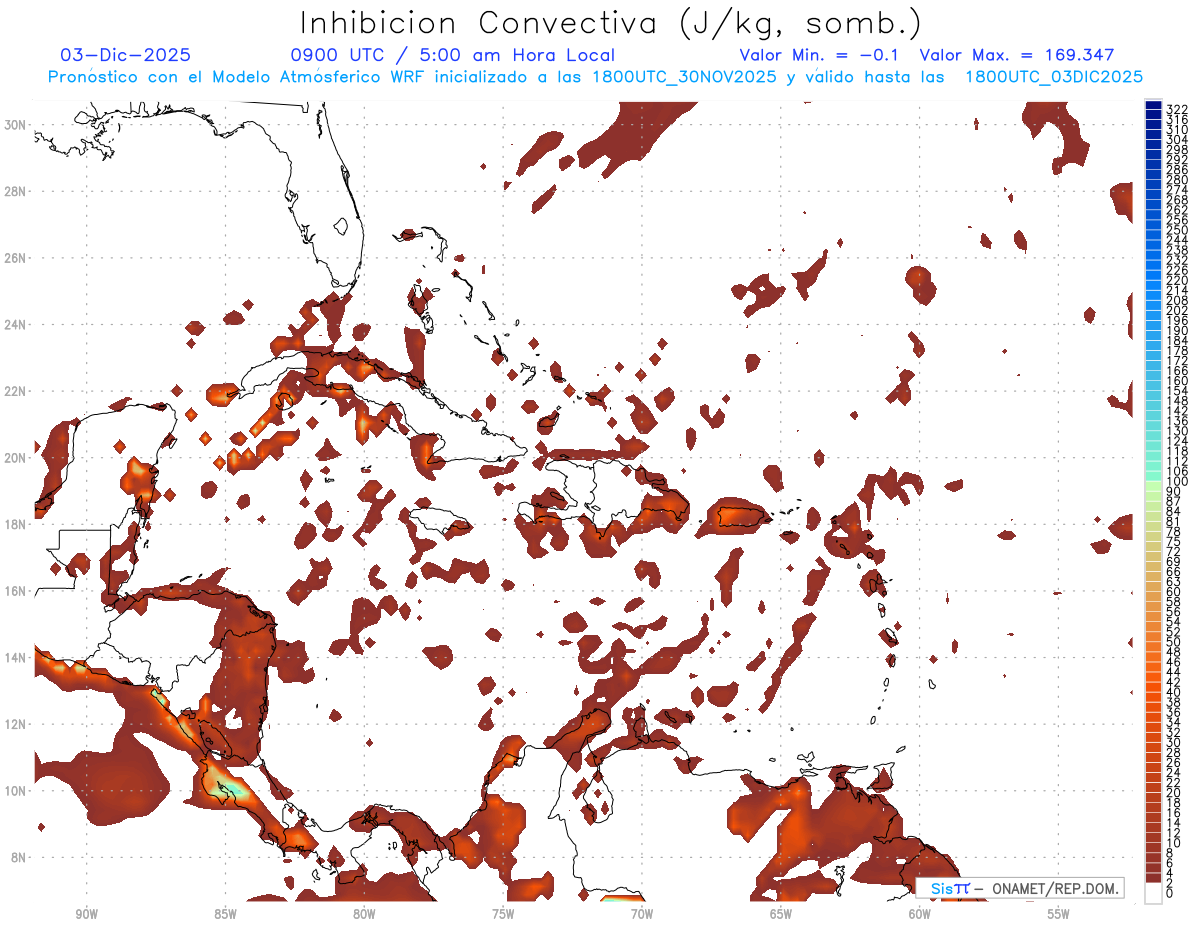Click the 75W longitude label
Screen dimensions: 1200x927
(x=503, y=914)
